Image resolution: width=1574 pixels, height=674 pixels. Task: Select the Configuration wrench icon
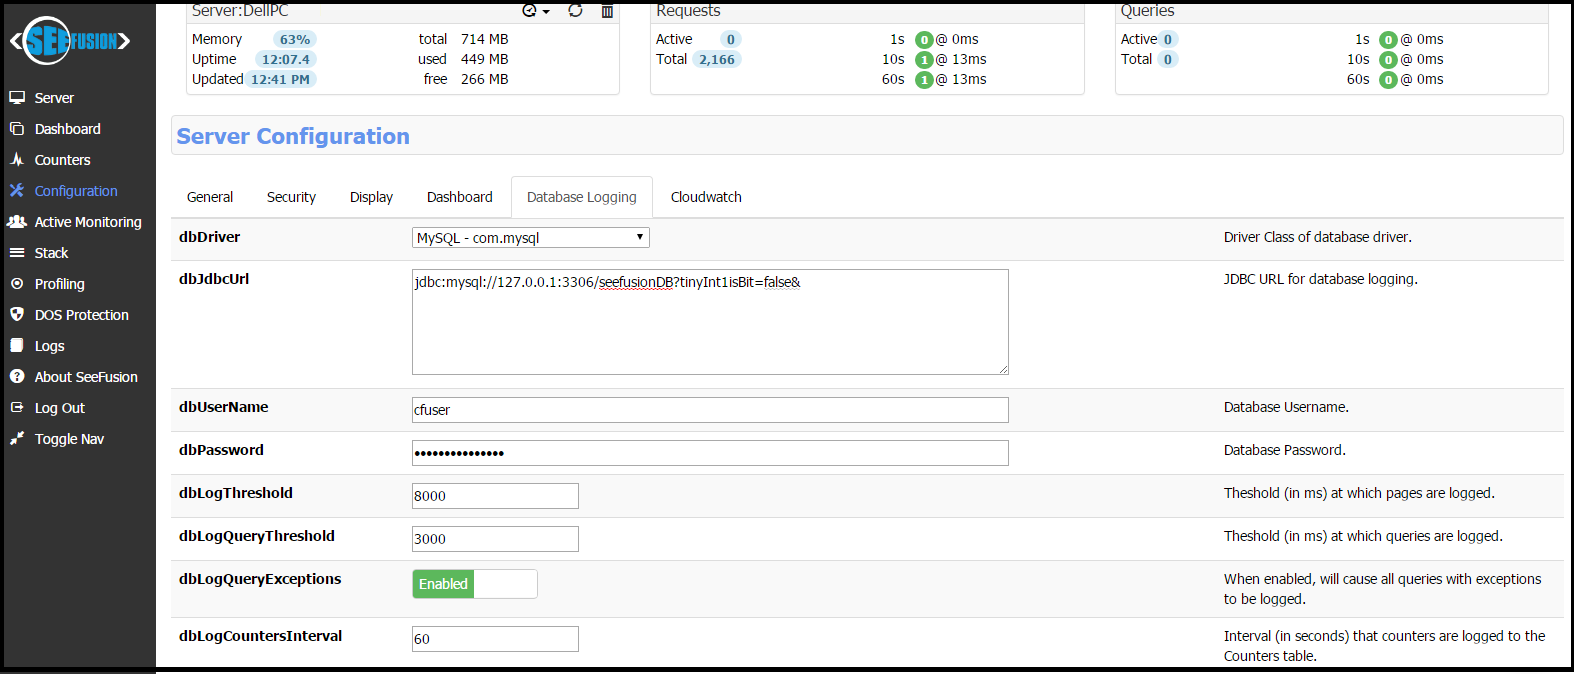click(x=17, y=191)
